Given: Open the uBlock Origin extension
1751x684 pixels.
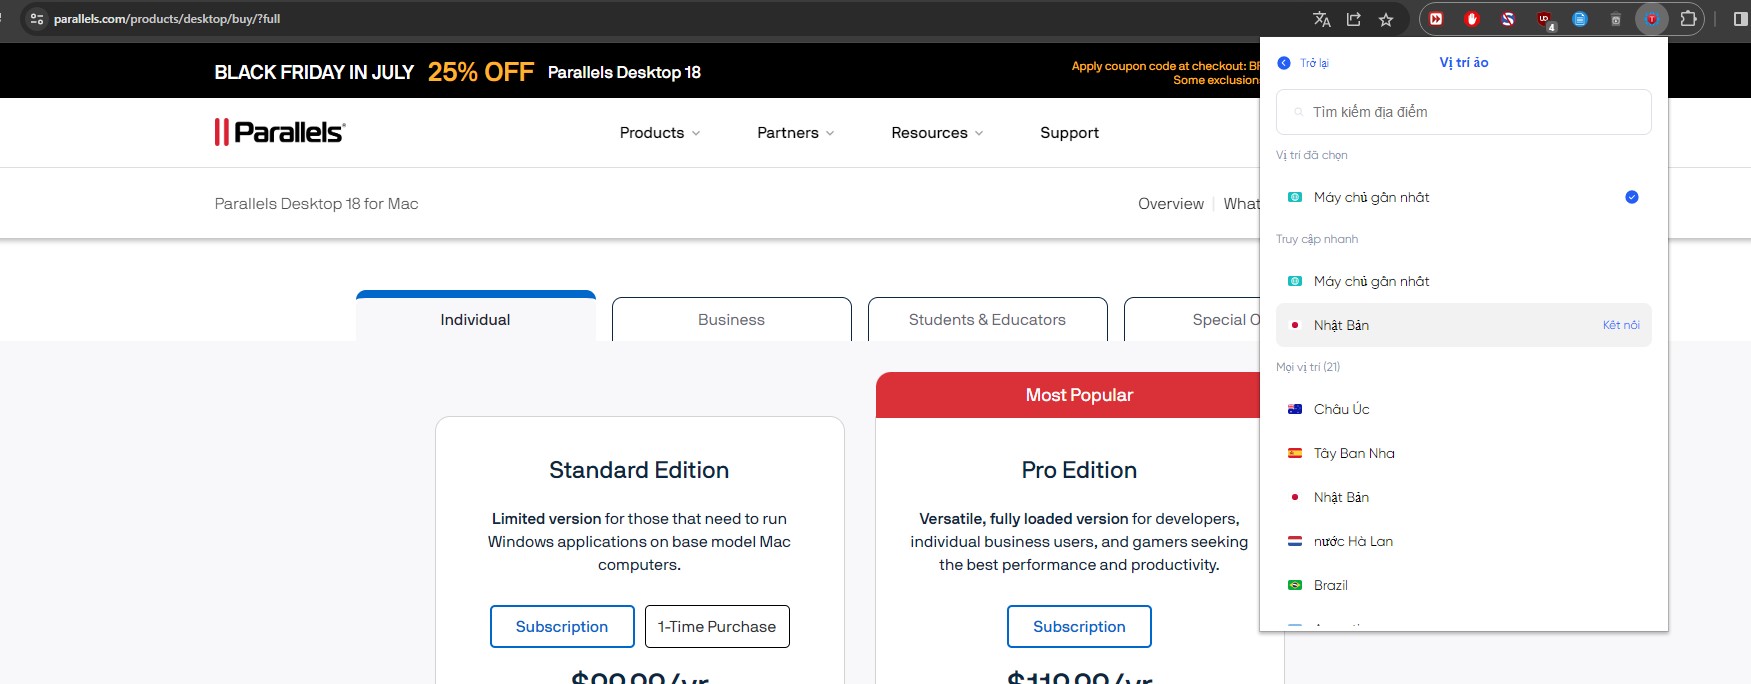Looking at the screenshot, I should point(1545,19).
